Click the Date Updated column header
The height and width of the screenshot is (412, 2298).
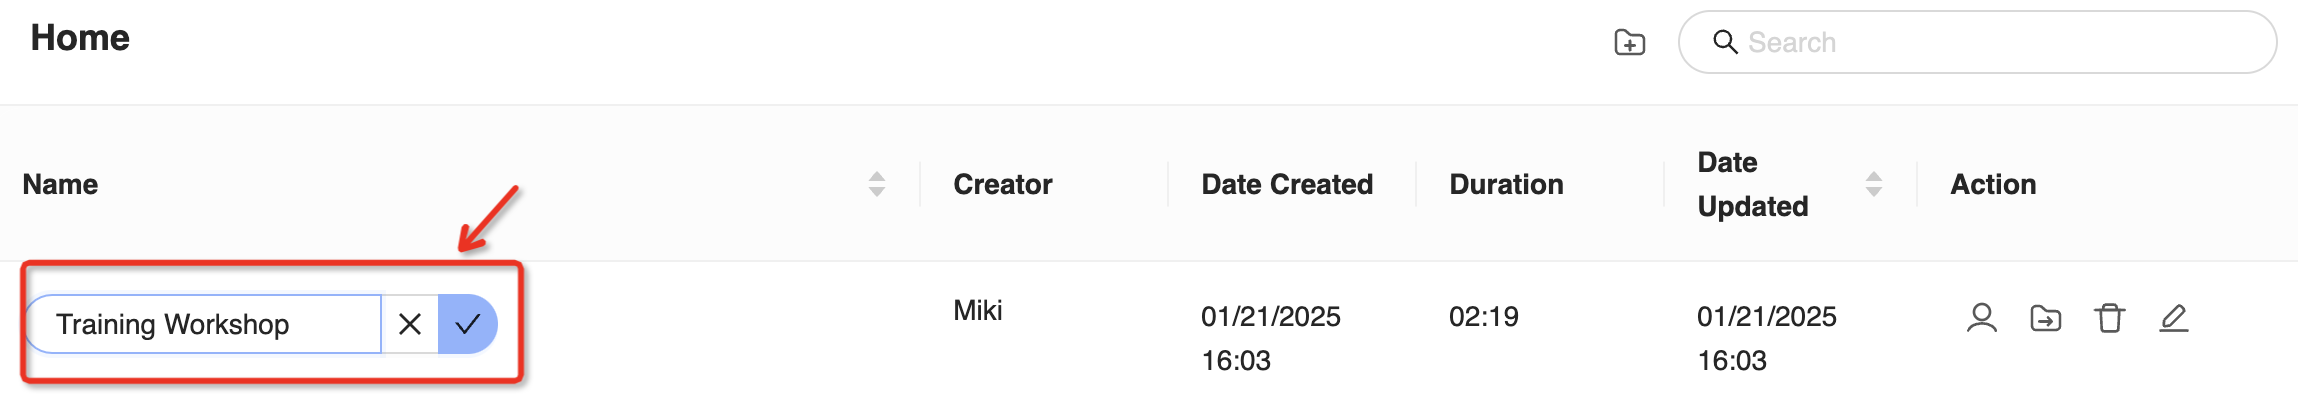click(x=1753, y=184)
